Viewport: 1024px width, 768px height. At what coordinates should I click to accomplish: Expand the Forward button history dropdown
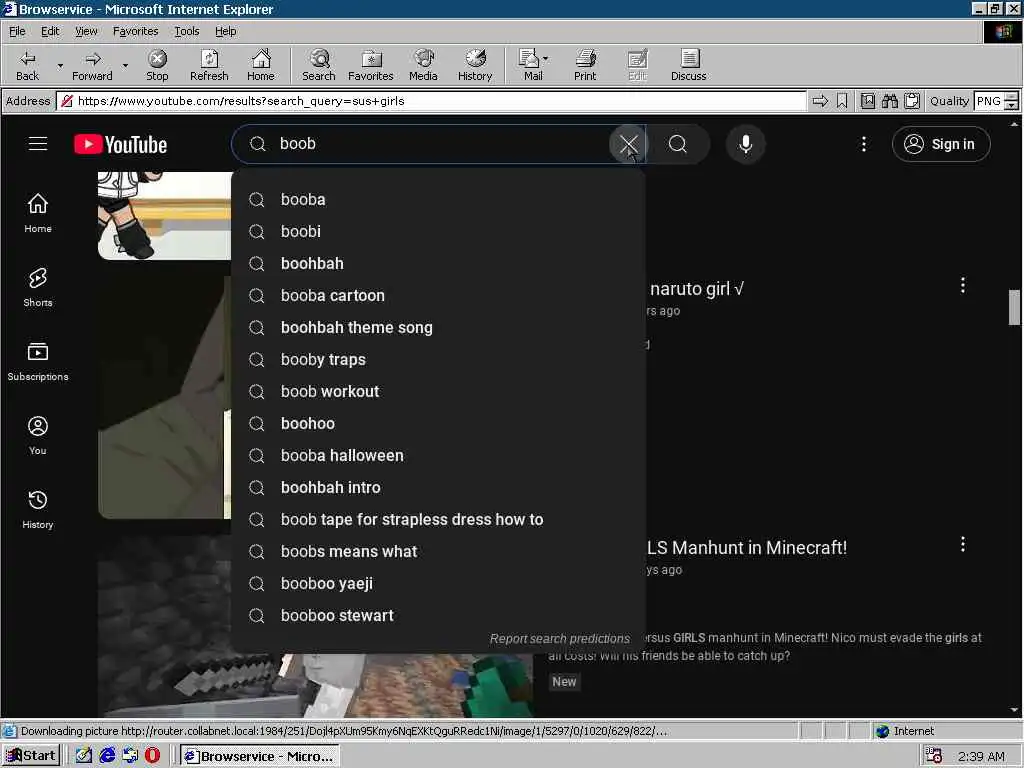(125, 65)
